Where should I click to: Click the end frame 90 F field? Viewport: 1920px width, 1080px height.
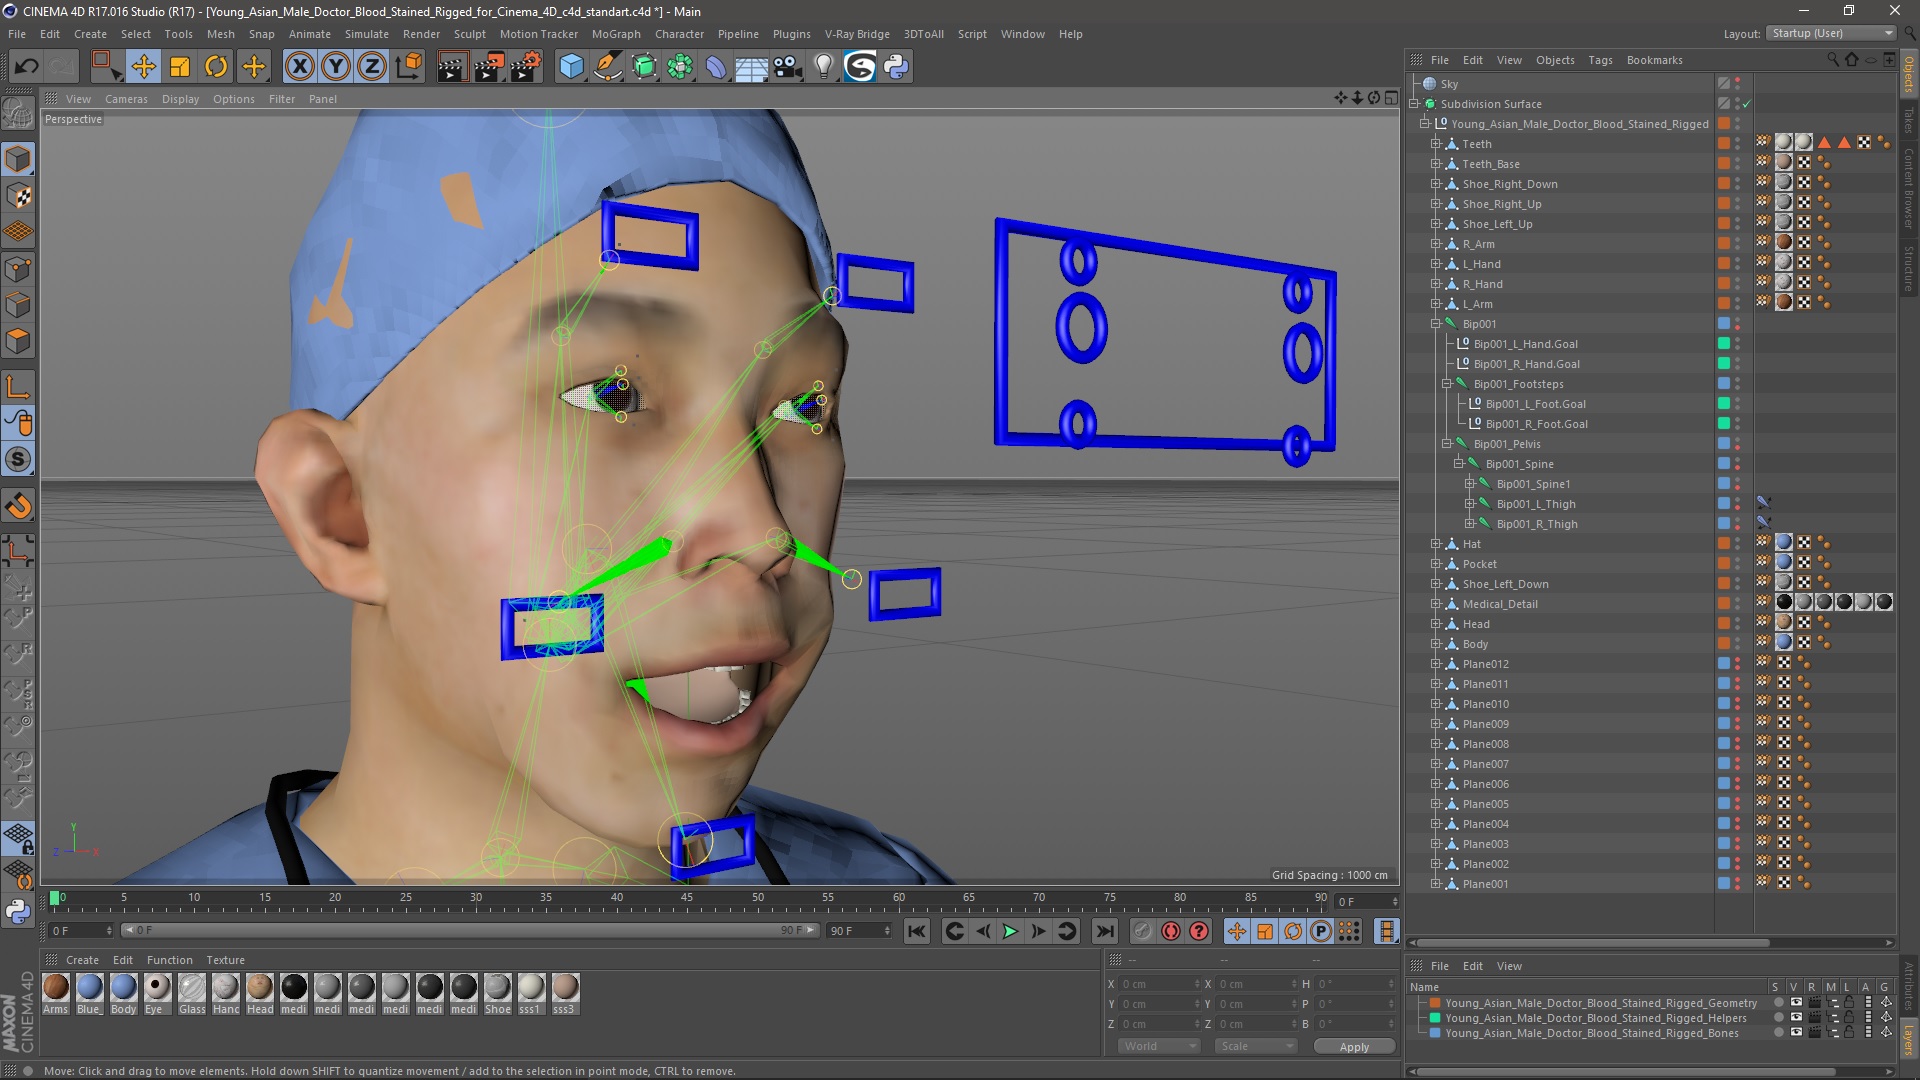point(858,931)
